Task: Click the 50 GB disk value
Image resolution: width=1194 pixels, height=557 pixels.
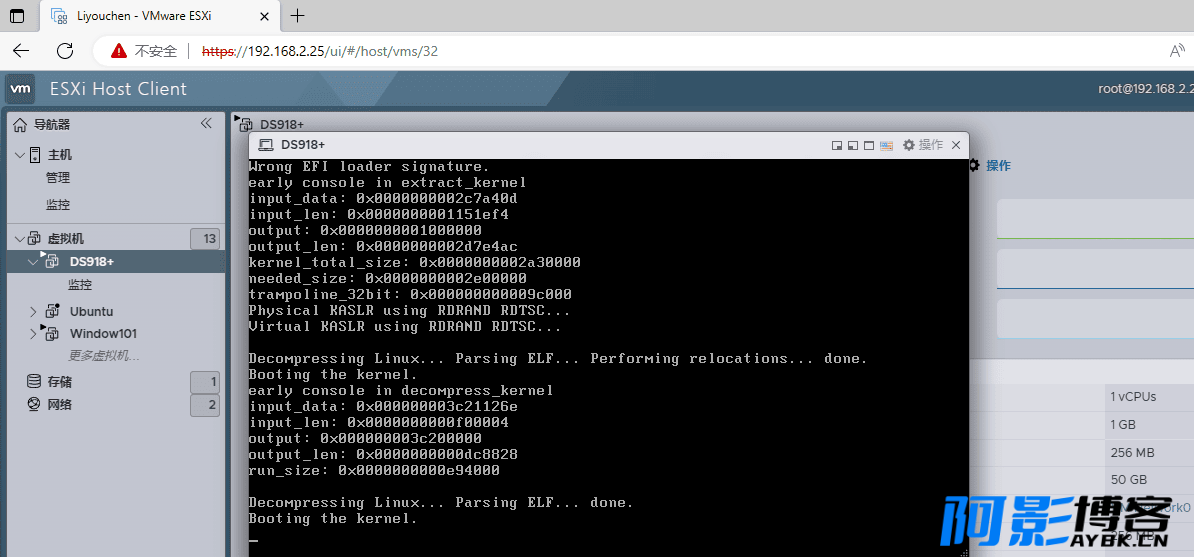Action: [1129, 480]
